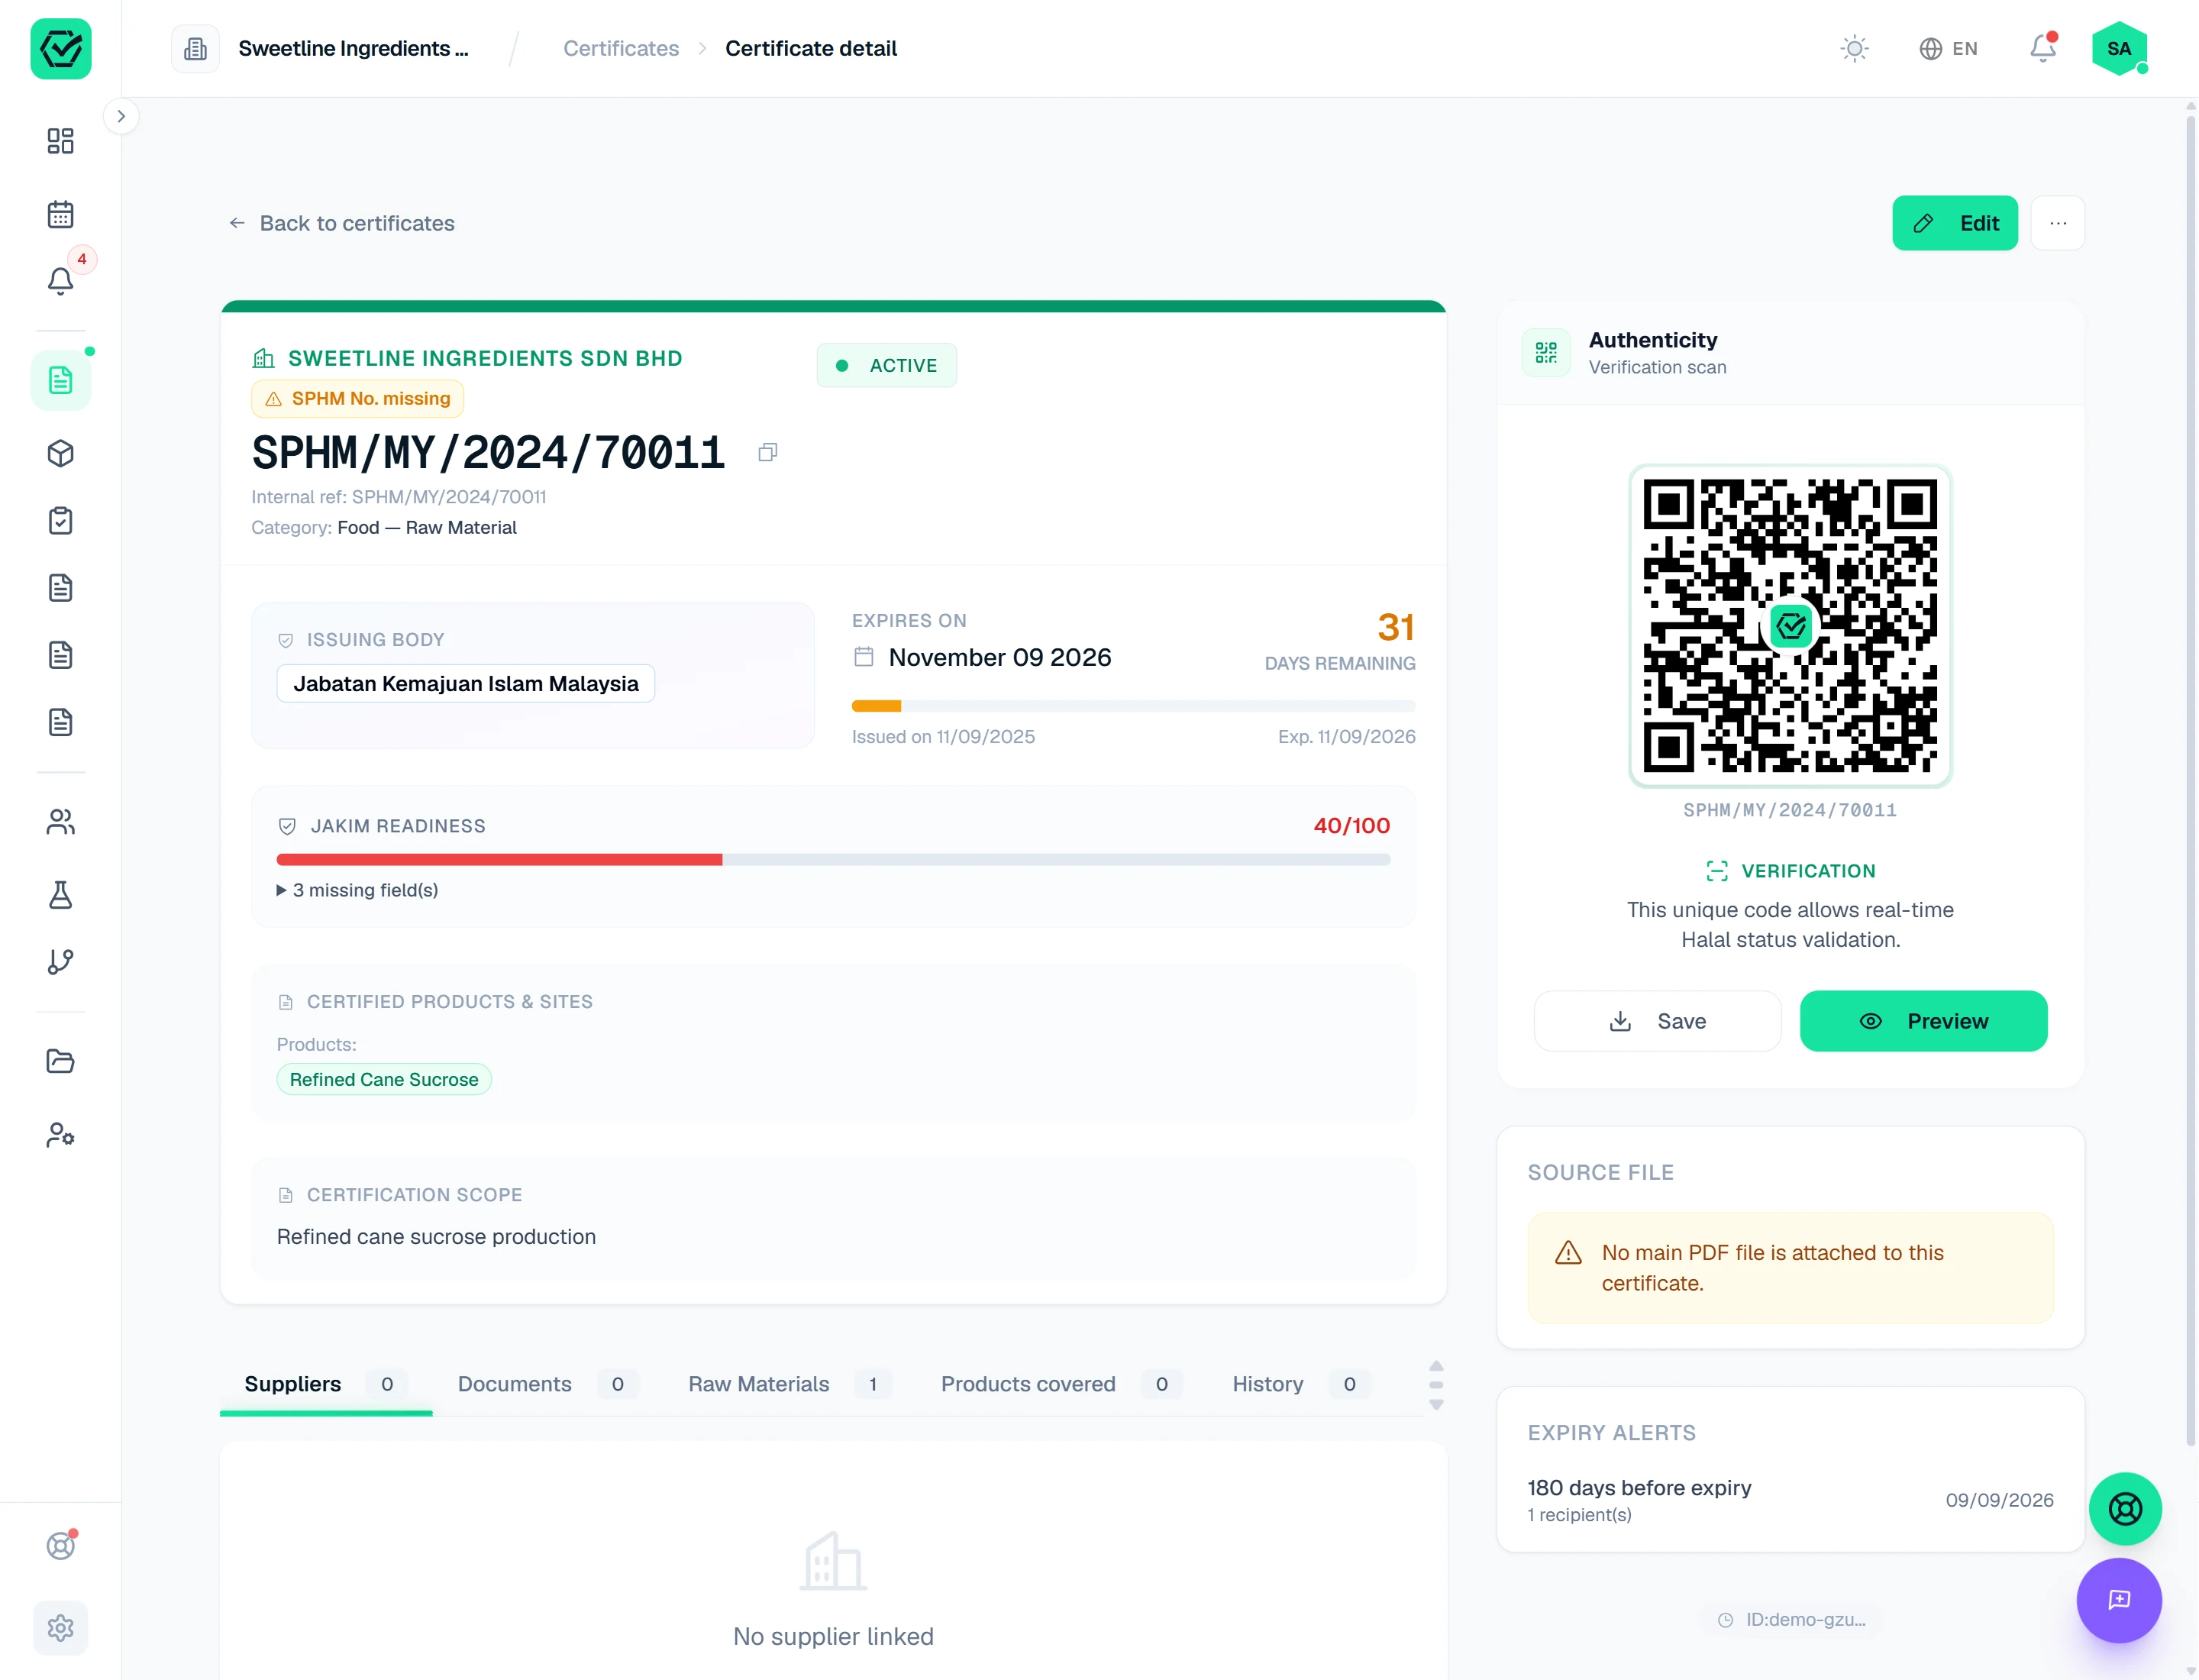Open the highlighted certificates document icon in sidebar
Viewport: 2199px width, 1680px height.
tap(60, 380)
